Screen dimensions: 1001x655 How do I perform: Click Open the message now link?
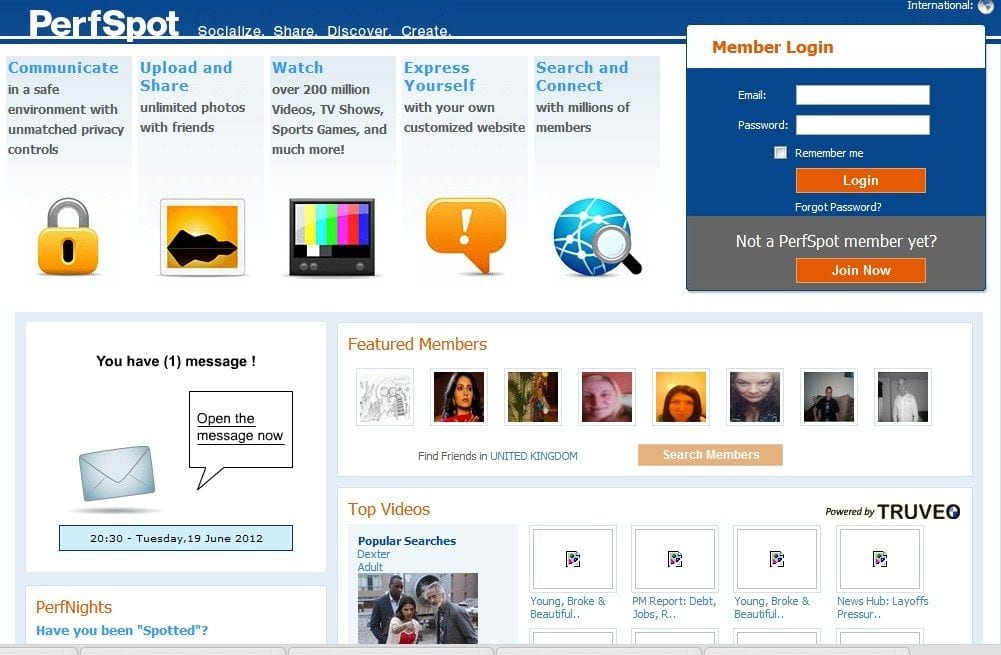240,427
